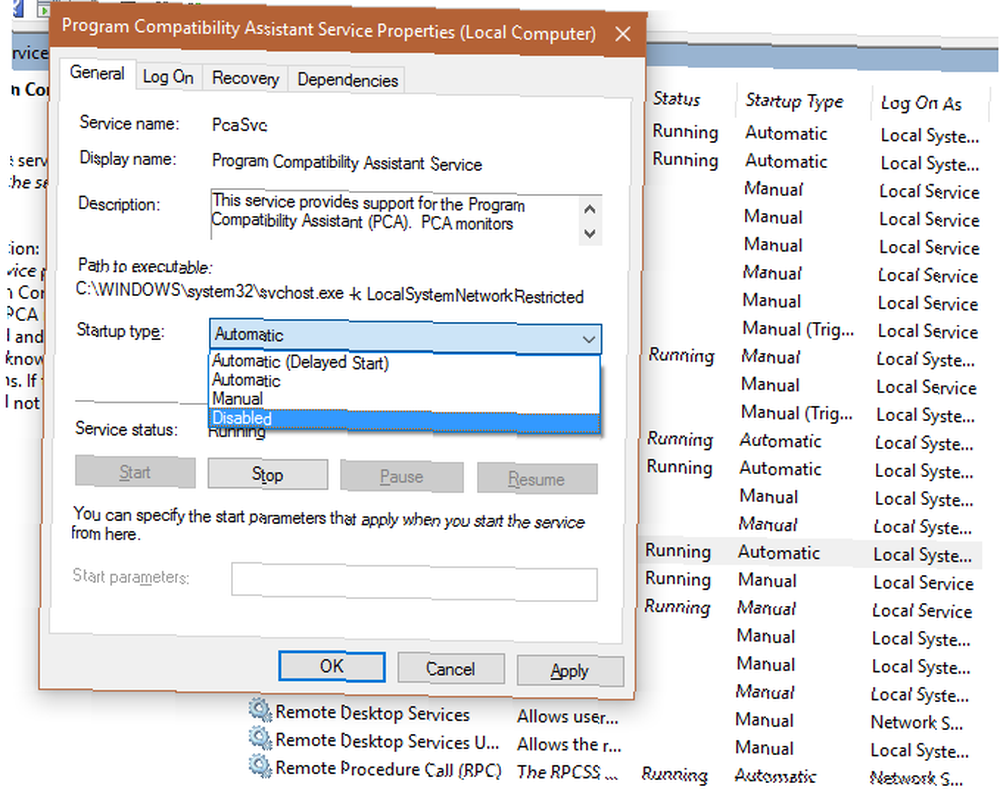Click the greyed-out Pause button

(402, 477)
